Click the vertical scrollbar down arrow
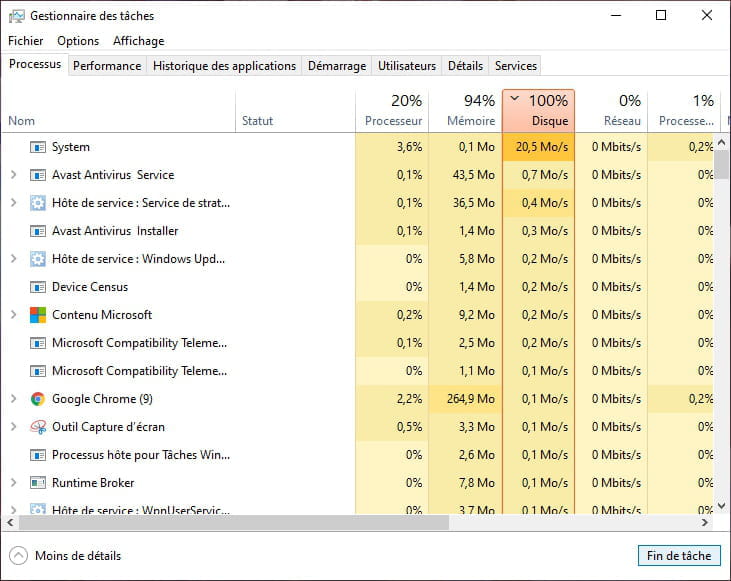The height and width of the screenshot is (581, 731). (722, 506)
